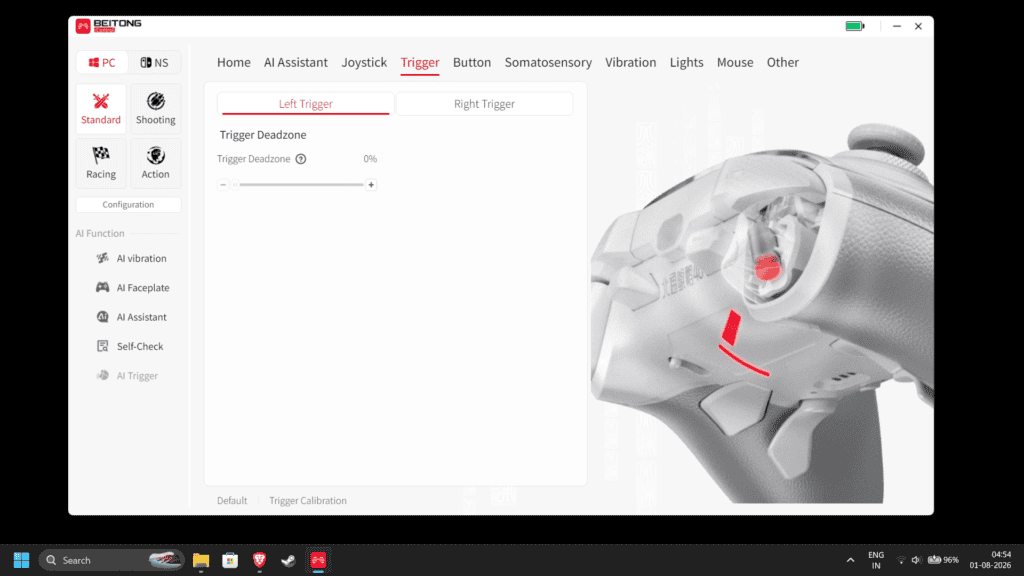Screen dimensions: 1024x576
Task: Open the Windows Start menu
Action: coord(22,560)
